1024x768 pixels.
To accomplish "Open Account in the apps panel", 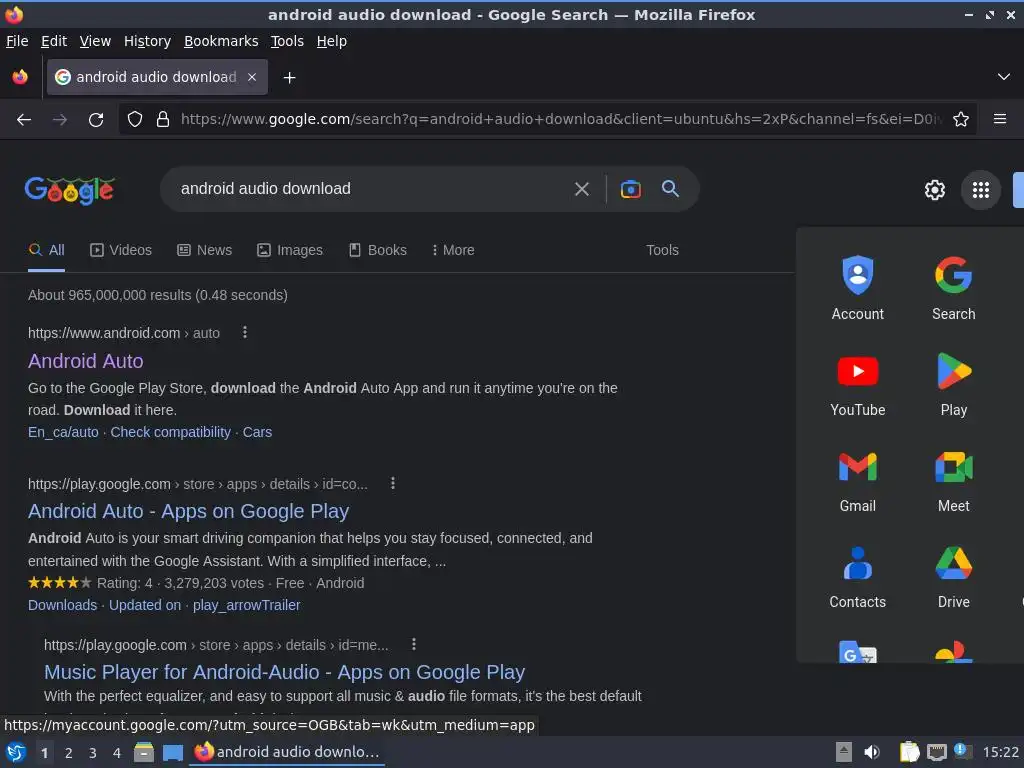I will point(857,288).
